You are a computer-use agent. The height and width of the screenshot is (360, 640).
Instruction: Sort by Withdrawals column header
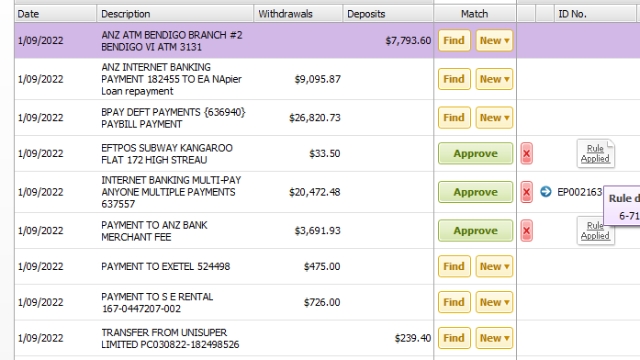(x=298, y=14)
